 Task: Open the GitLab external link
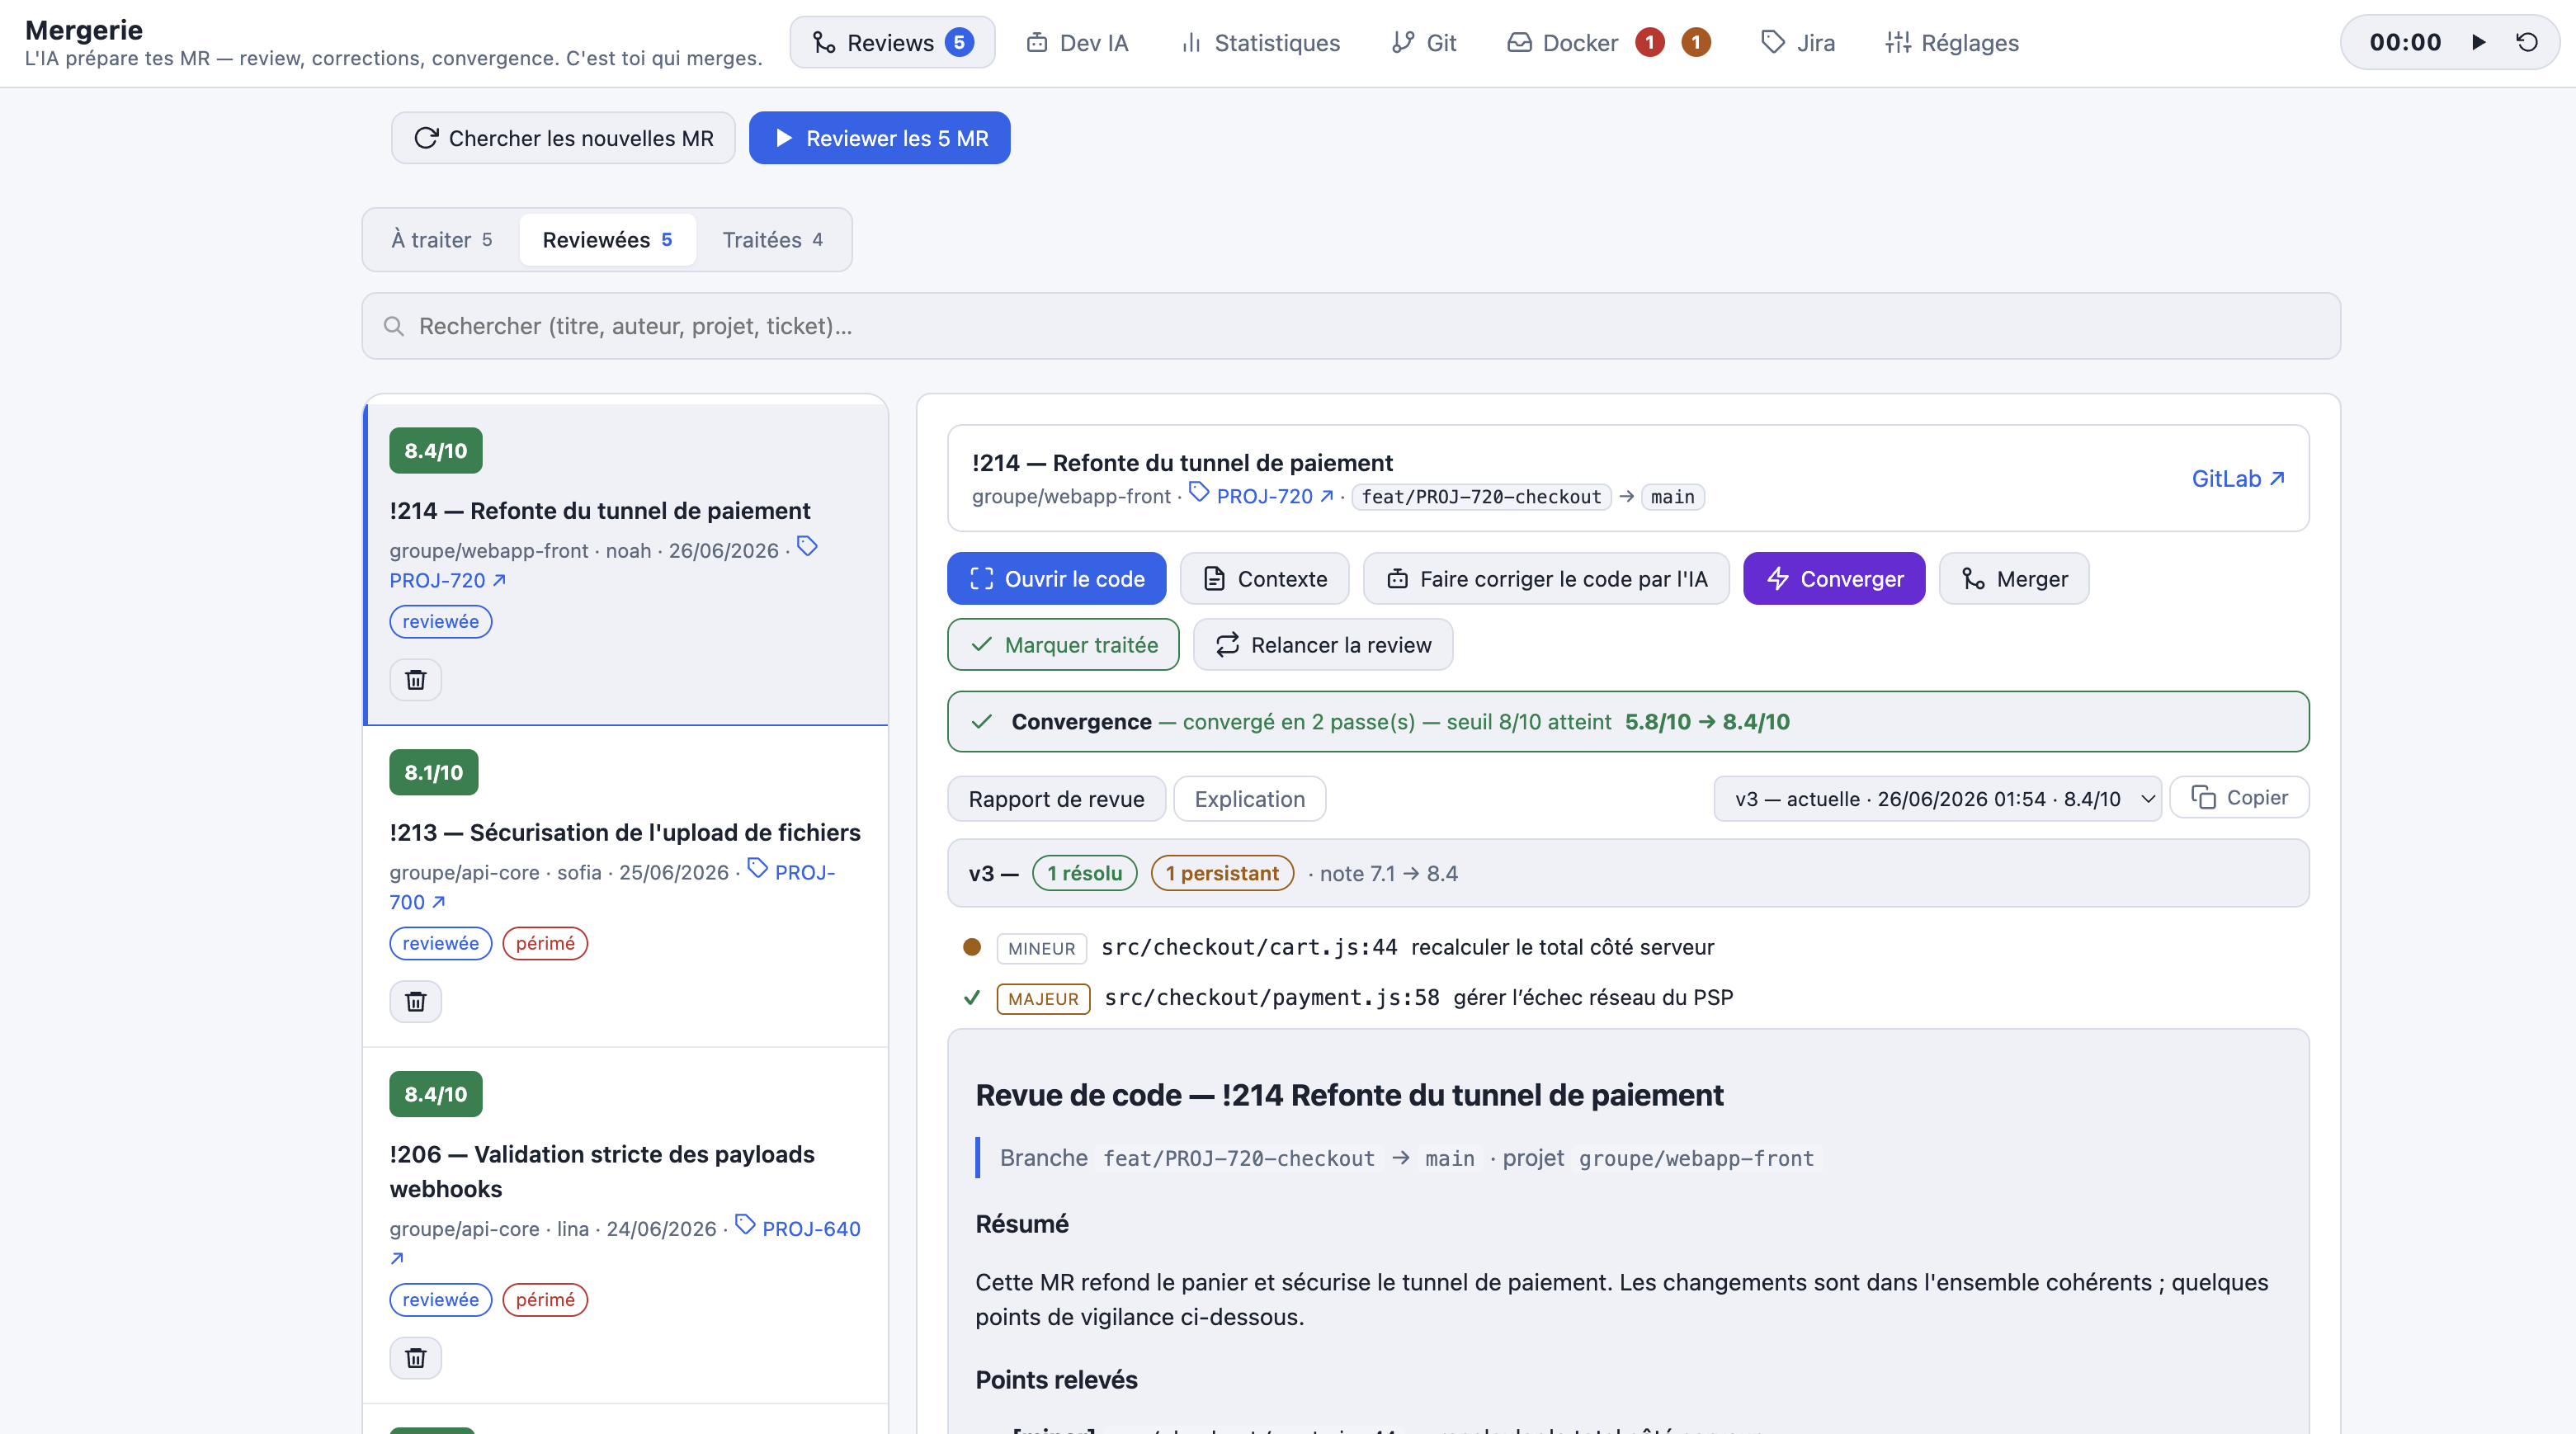pos(2238,478)
